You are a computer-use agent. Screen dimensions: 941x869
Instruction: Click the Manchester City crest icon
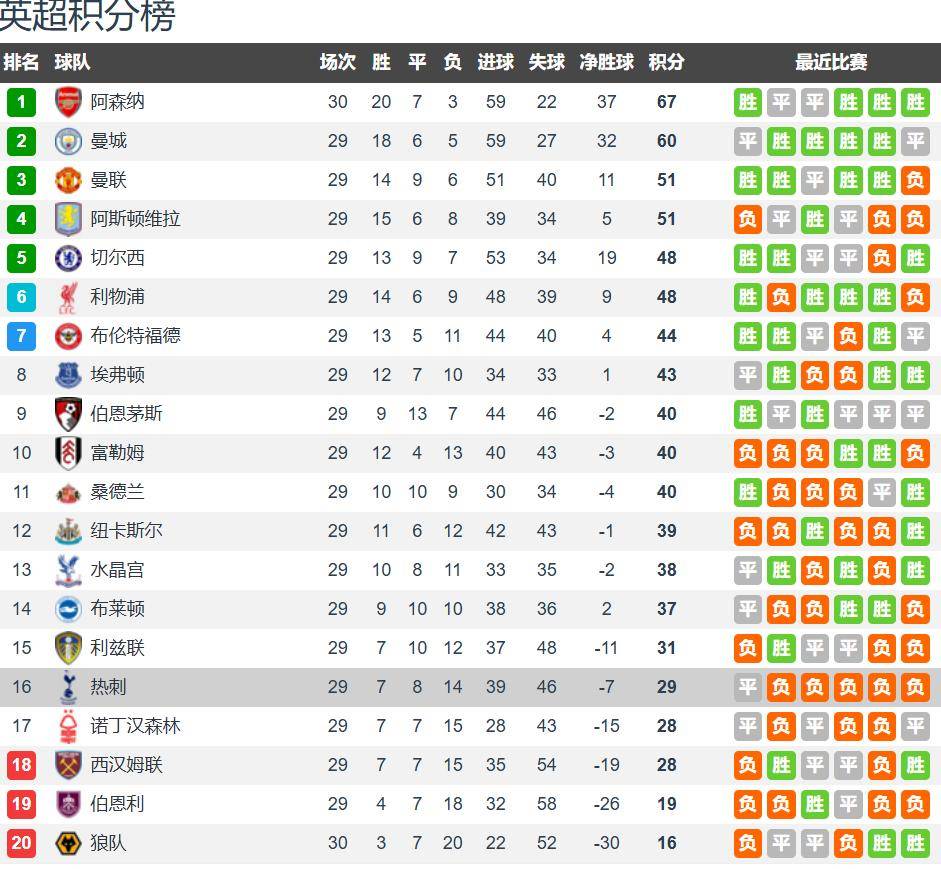coord(68,141)
